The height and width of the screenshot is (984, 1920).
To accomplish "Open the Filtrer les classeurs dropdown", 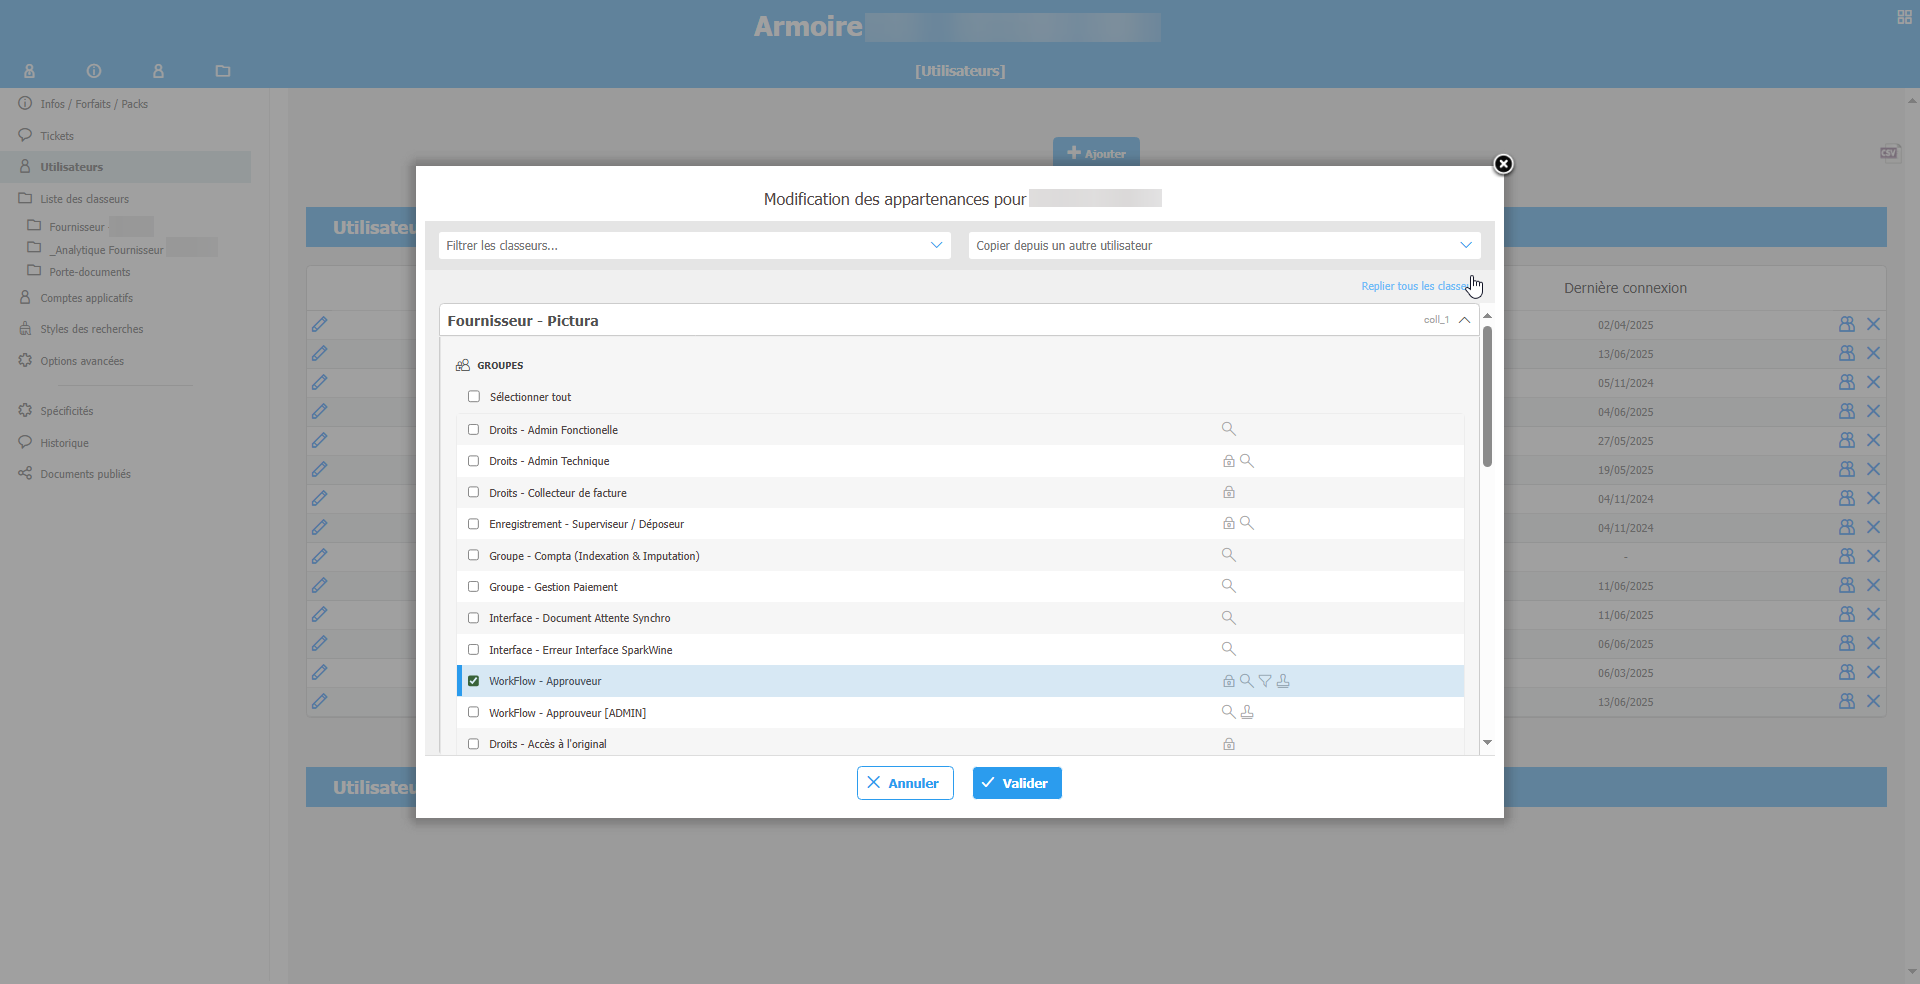I will click(x=694, y=246).
